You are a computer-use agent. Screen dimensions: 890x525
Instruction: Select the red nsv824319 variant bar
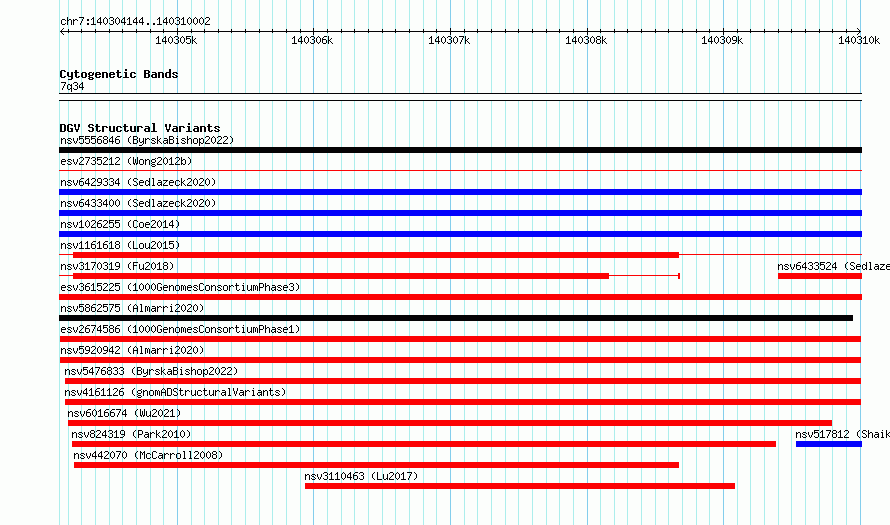pyautogui.click(x=423, y=444)
